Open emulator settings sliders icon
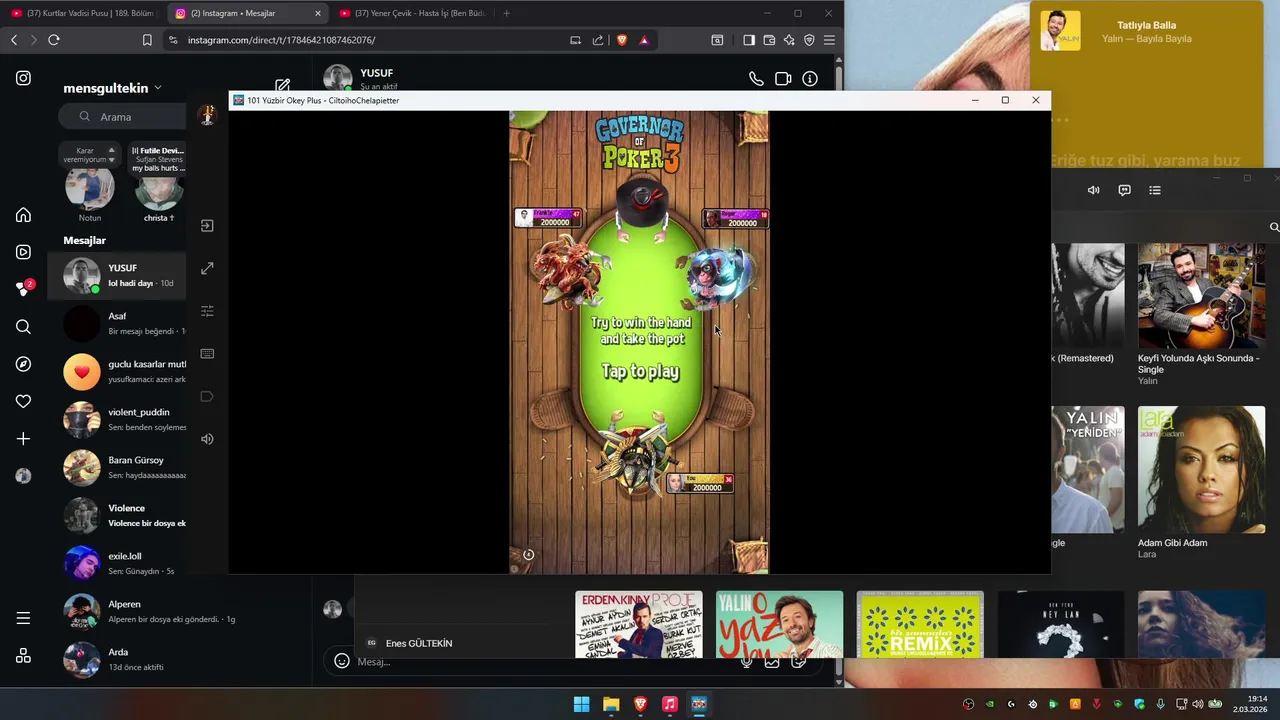 [x=207, y=311]
